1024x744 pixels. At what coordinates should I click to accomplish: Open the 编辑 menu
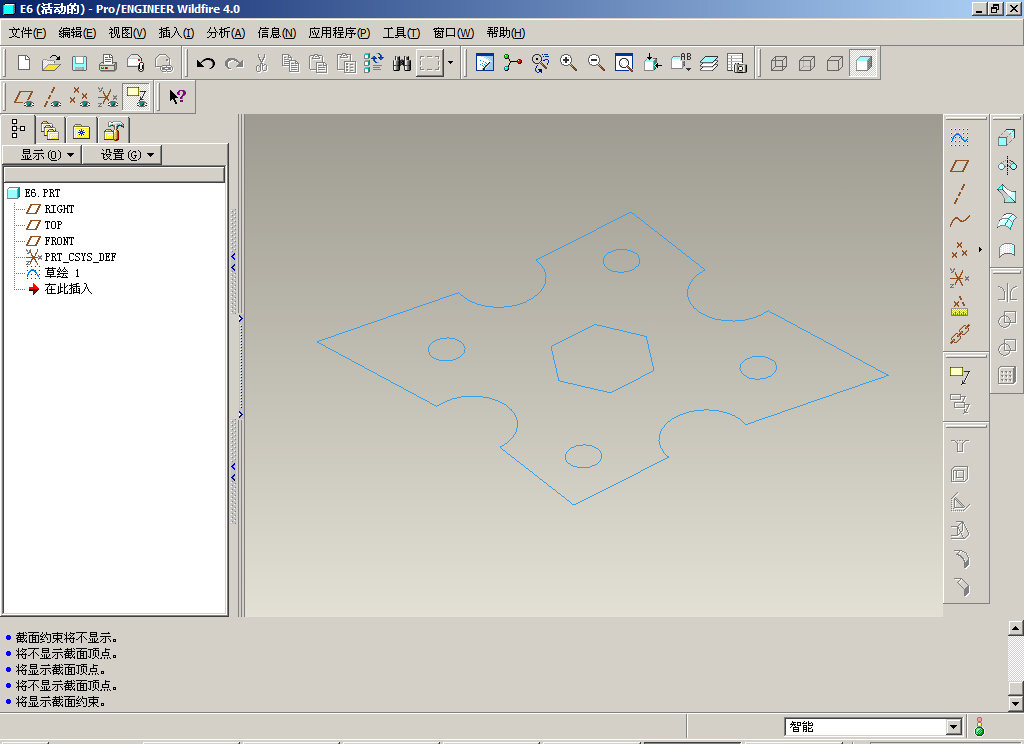(x=77, y=33)
